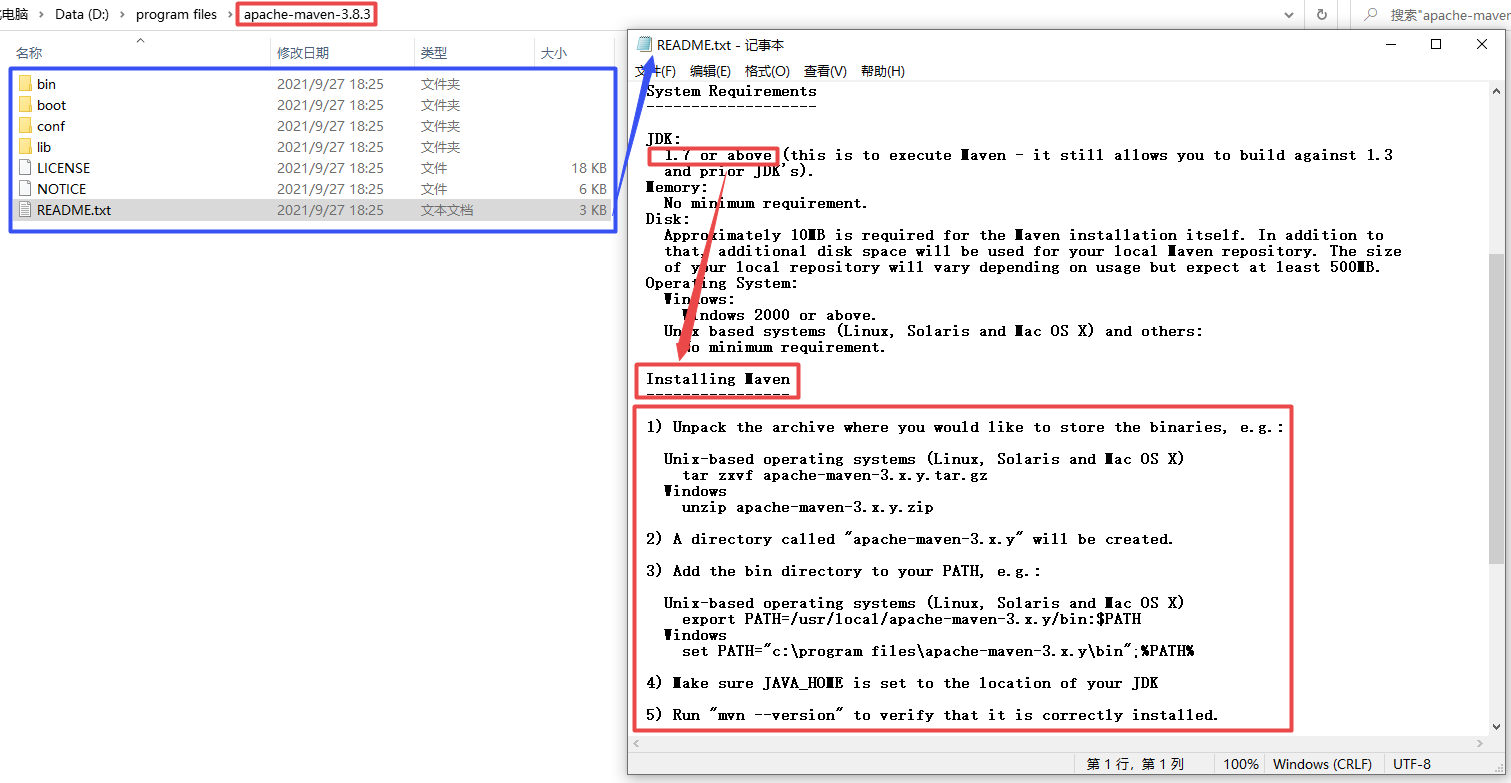Open the 帮助(H) menu in Notepad
The image size is (1511, 783).
click(x=882, y=72)
